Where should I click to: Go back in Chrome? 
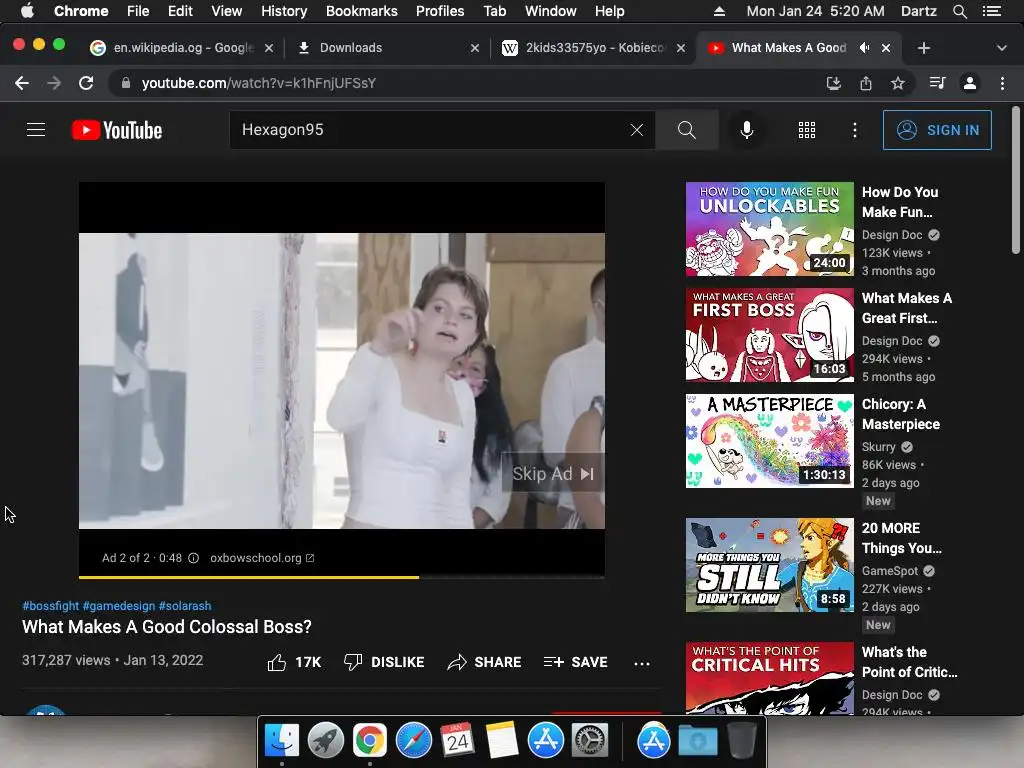(x=22, y=83)
